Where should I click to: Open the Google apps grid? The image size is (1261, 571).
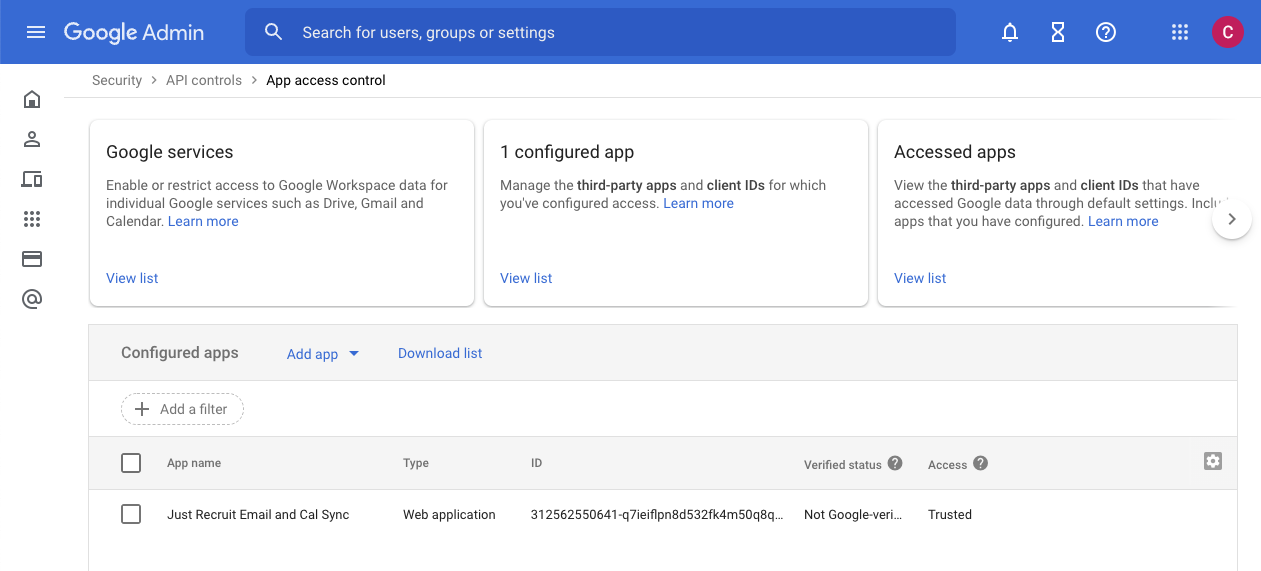point(1180,32)
